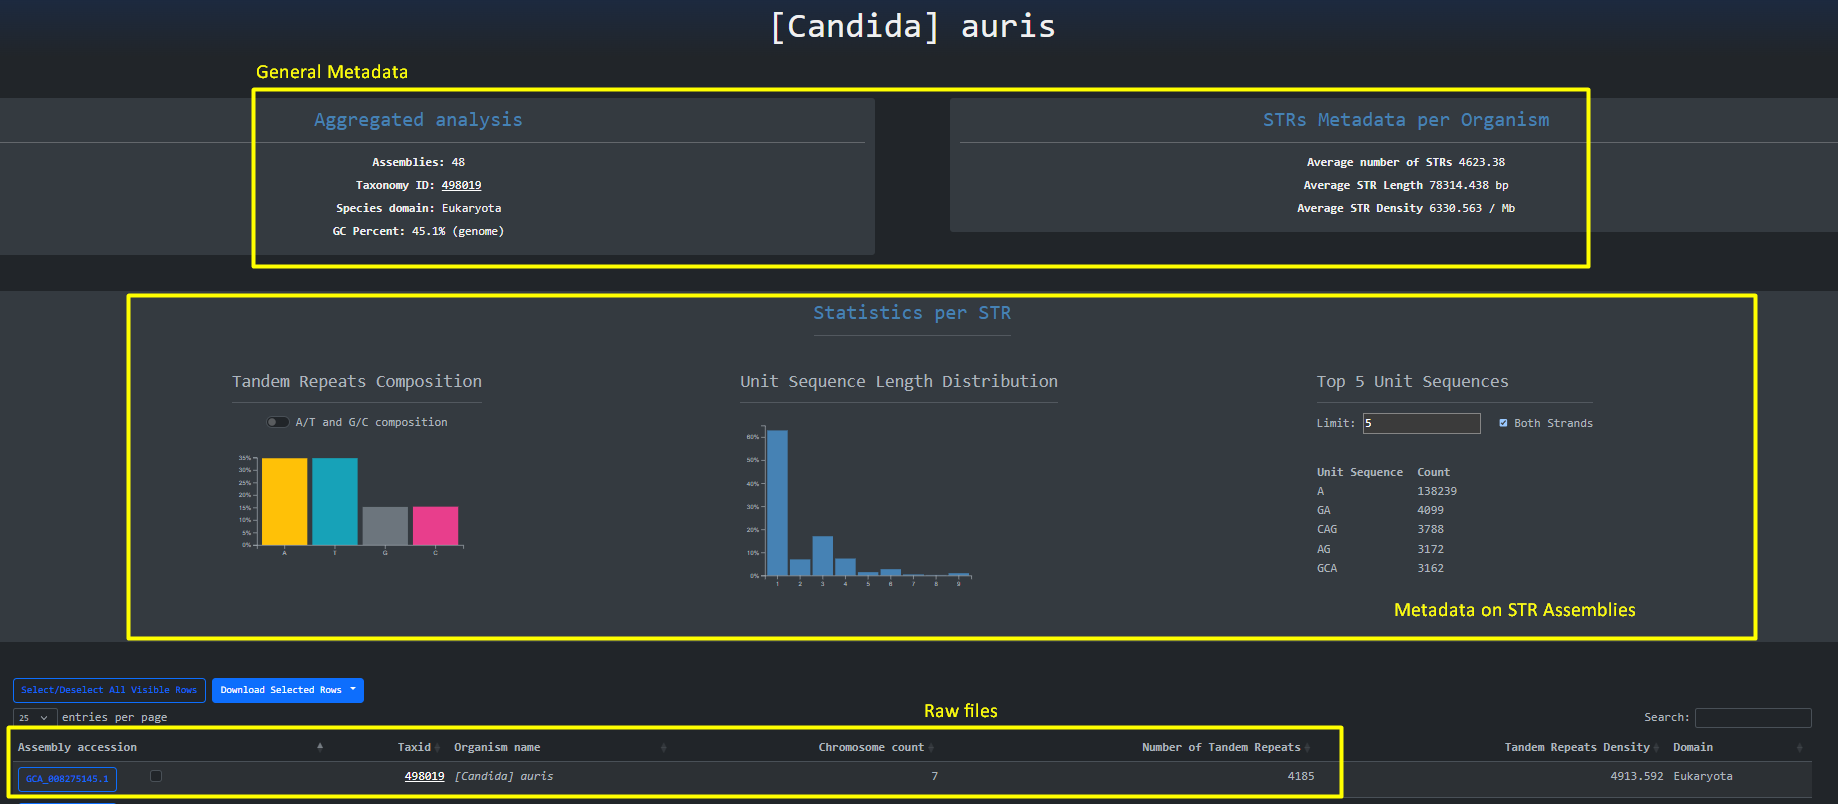Click sort icon next to Chromosome count

pyautogui.click(x=931, y=748)
